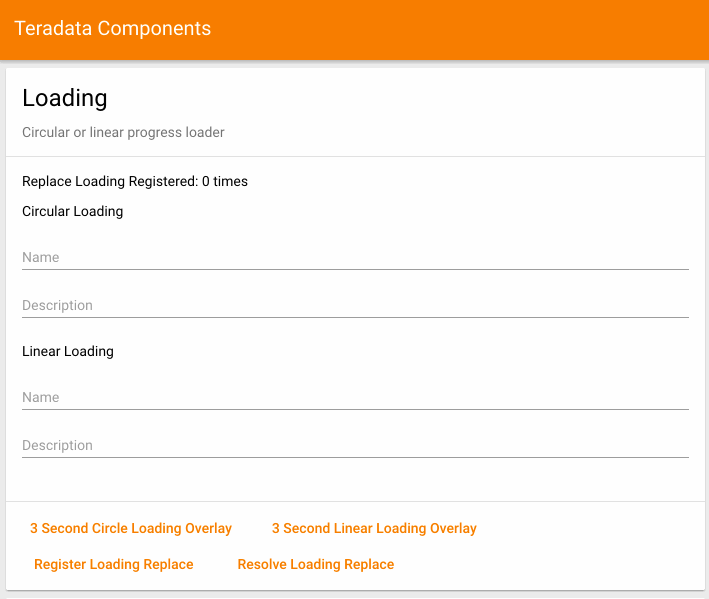Click Register Loading Replace button
This screenshot has height=599, width=709.
[113, 565]
